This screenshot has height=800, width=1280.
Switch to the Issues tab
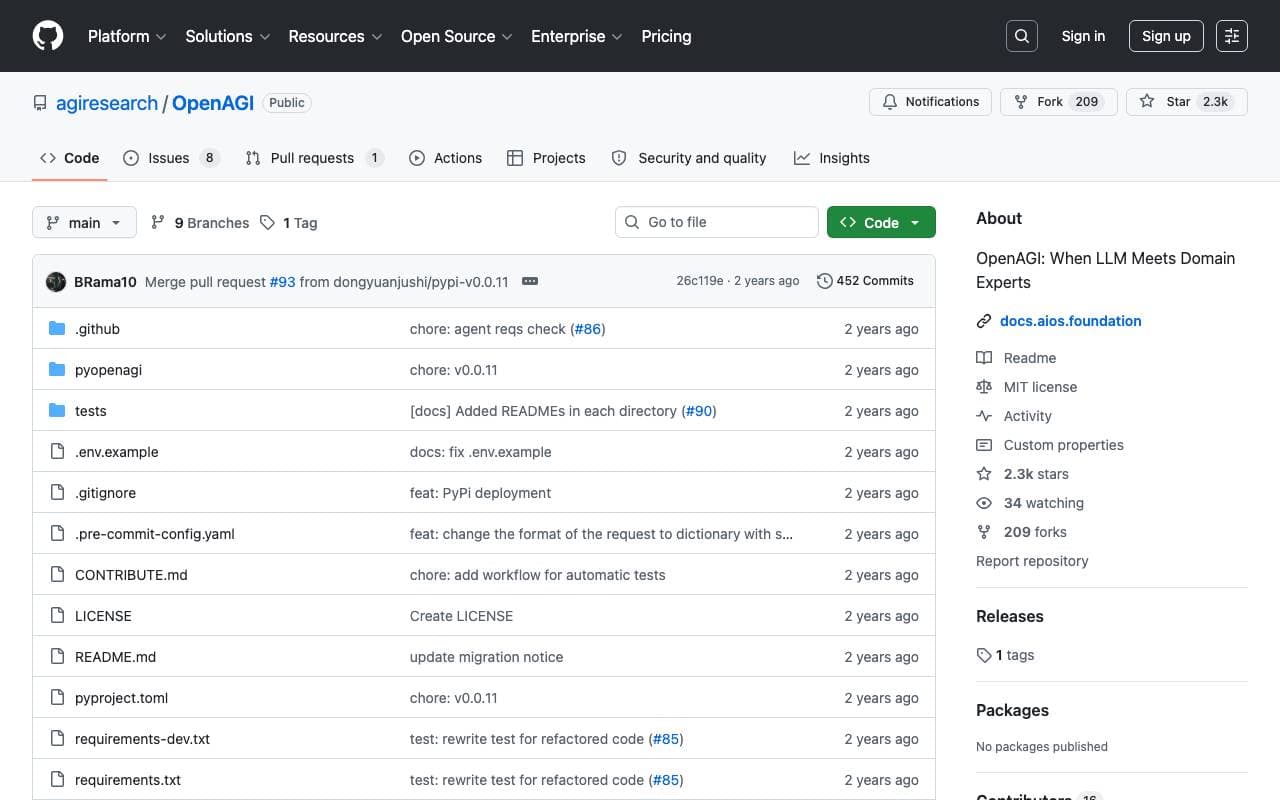click(x=171, y=158)
